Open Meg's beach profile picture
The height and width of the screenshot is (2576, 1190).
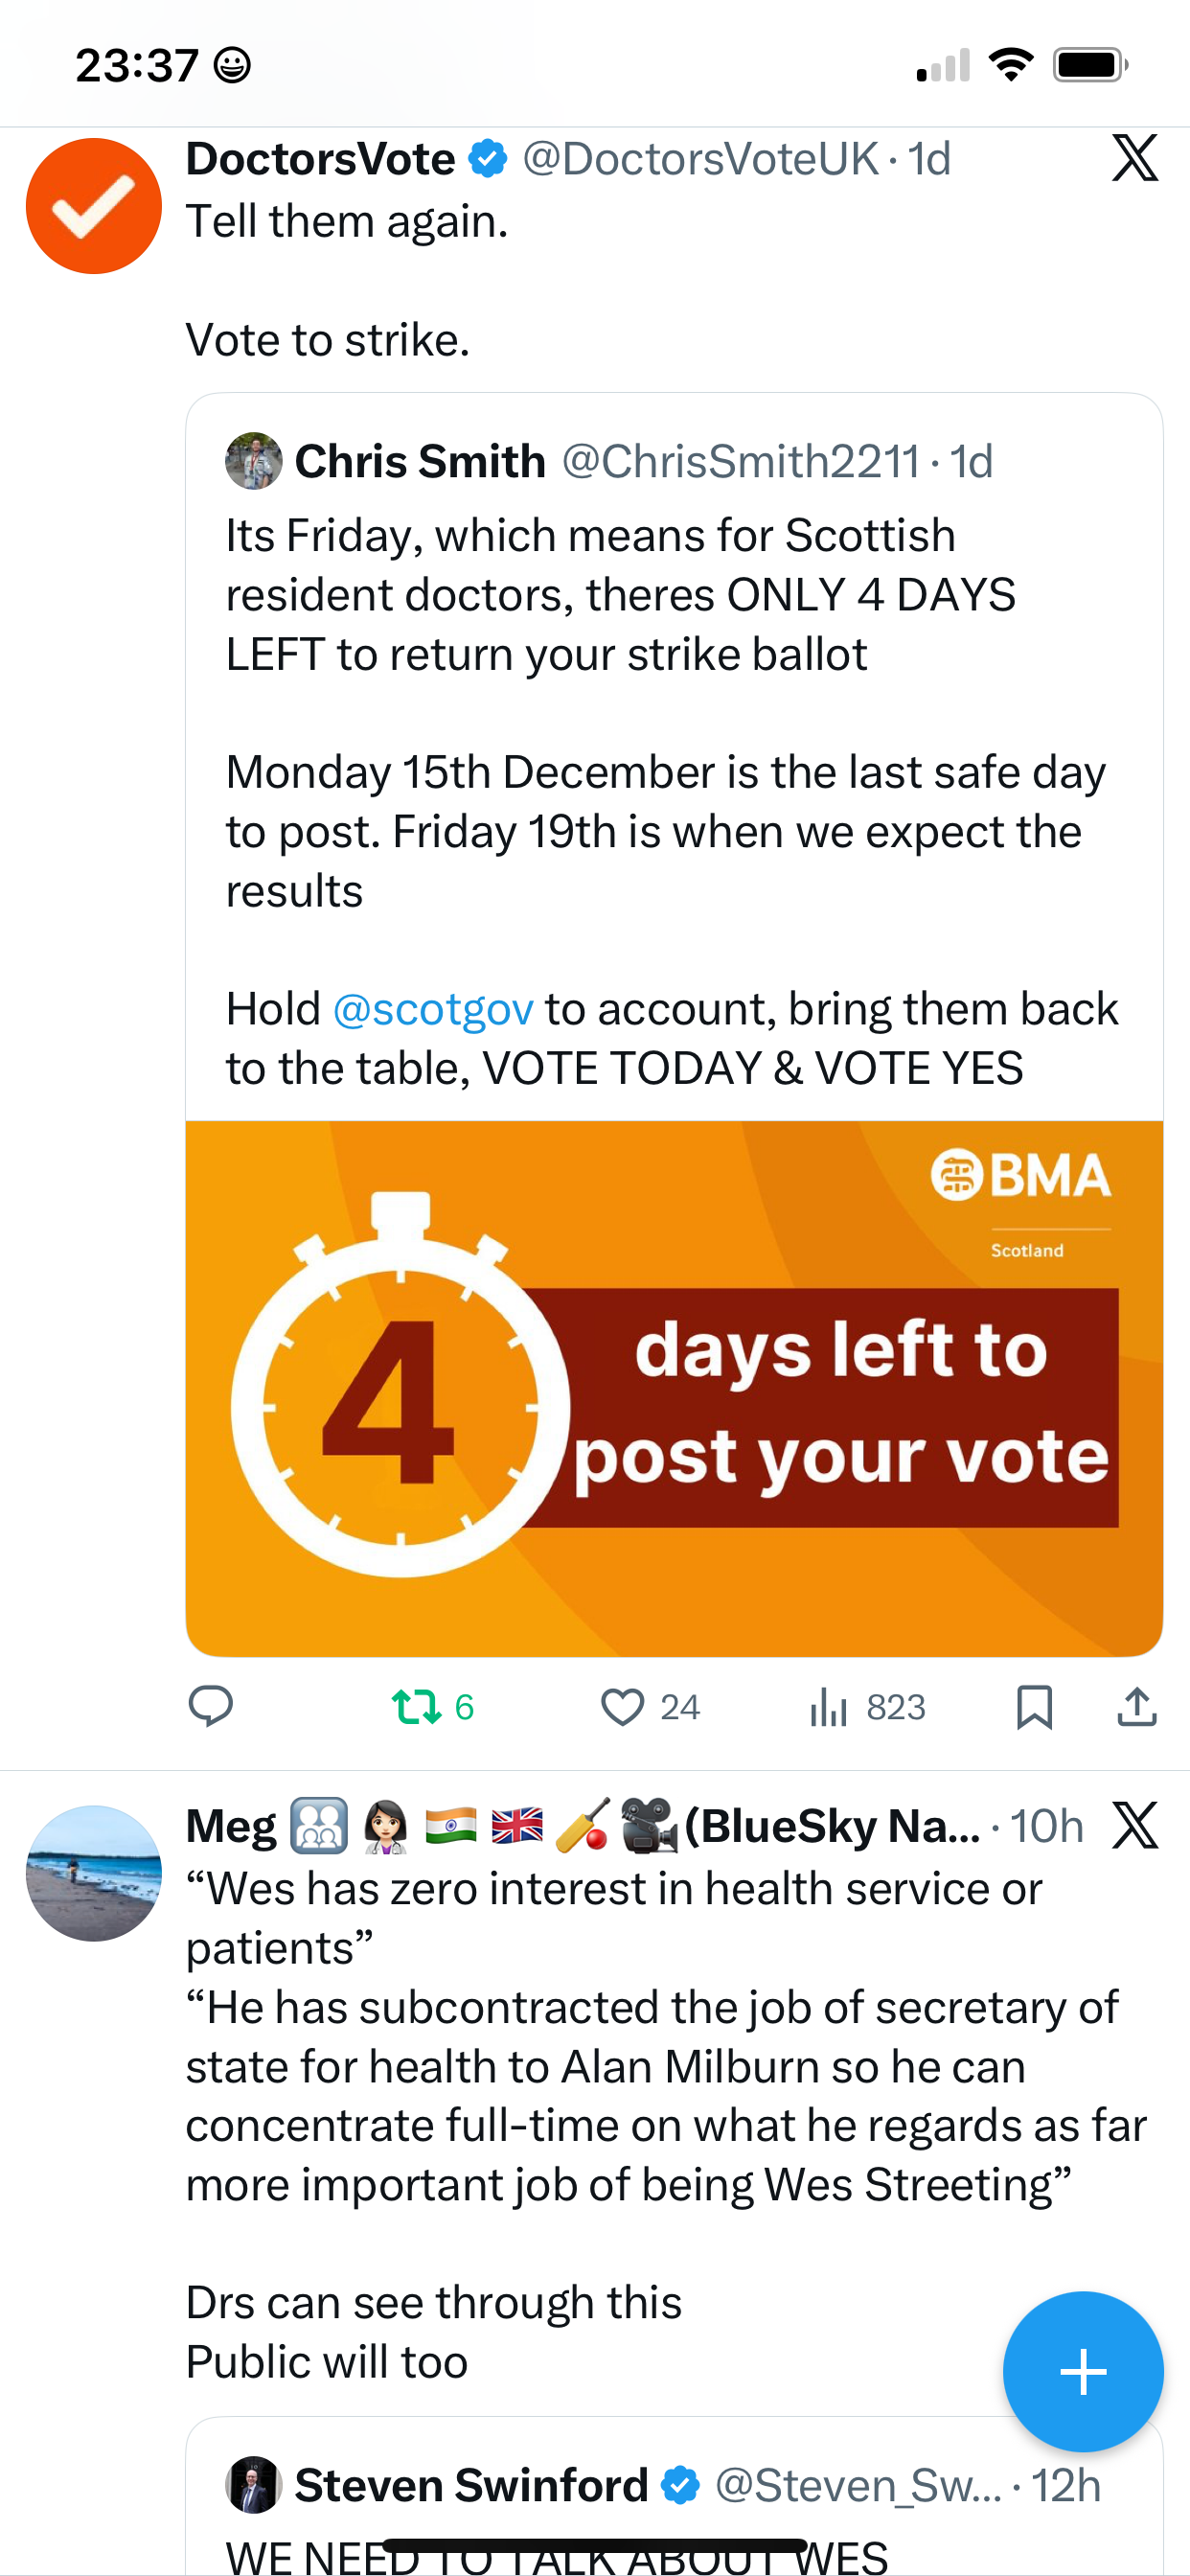tap(94, 1873)
